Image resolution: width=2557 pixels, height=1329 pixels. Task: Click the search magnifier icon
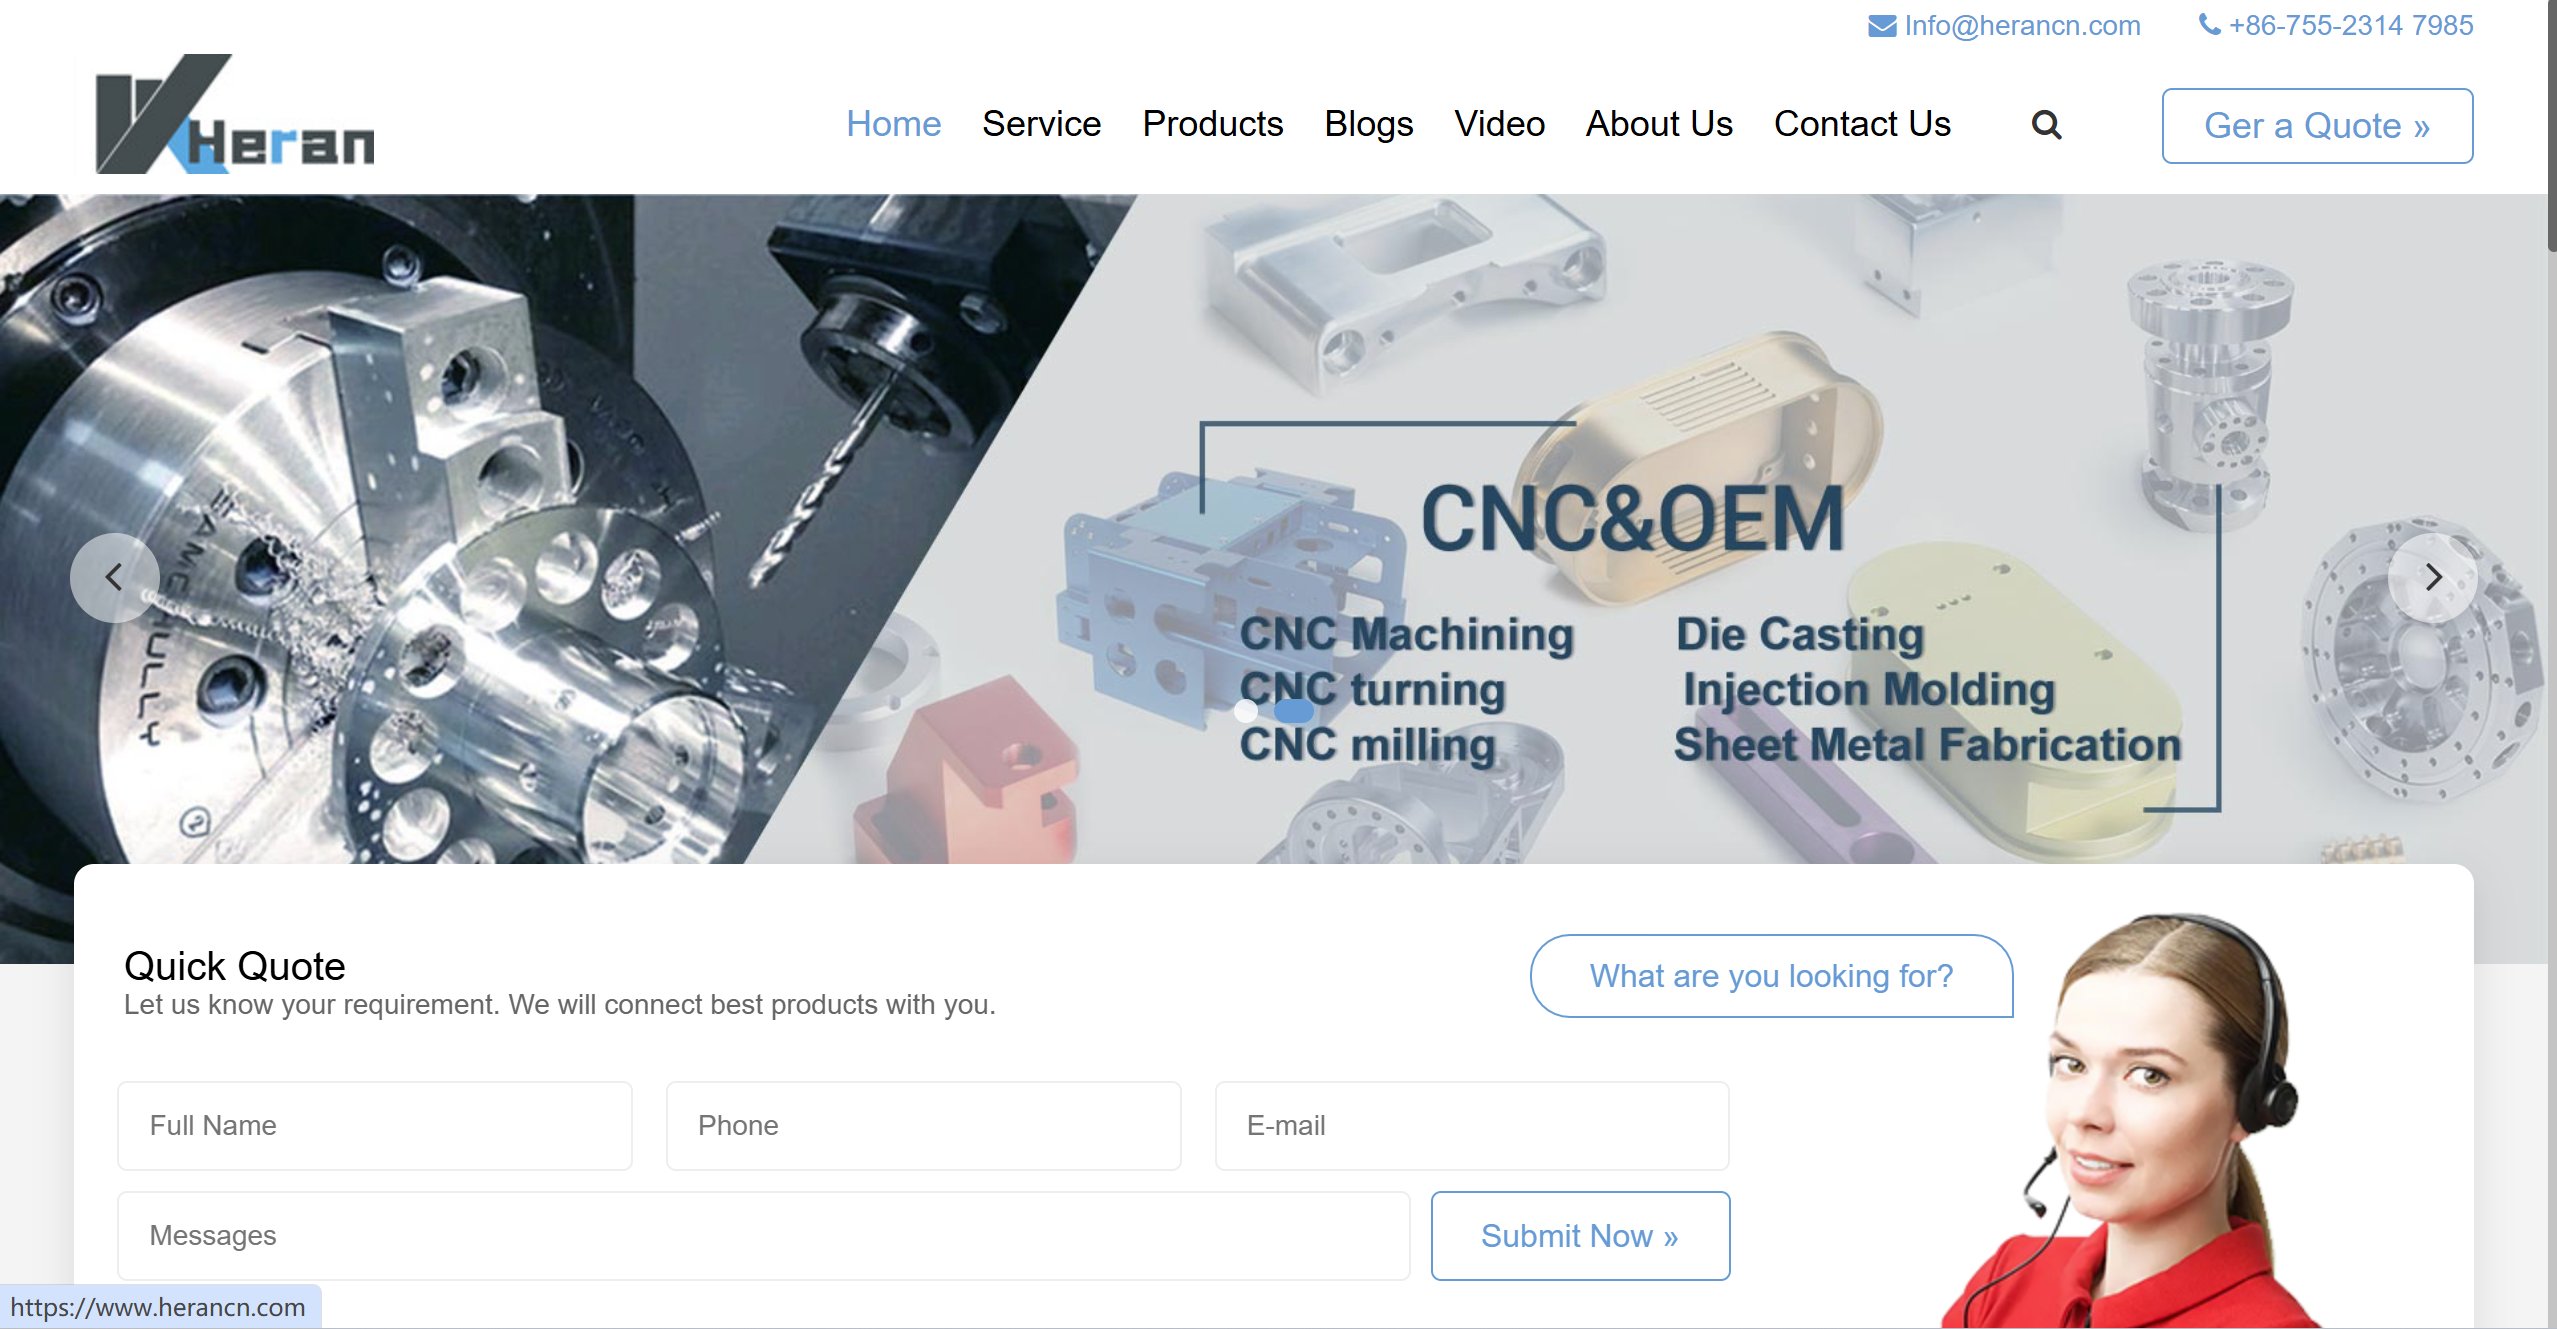click(x=2046, y=125)
